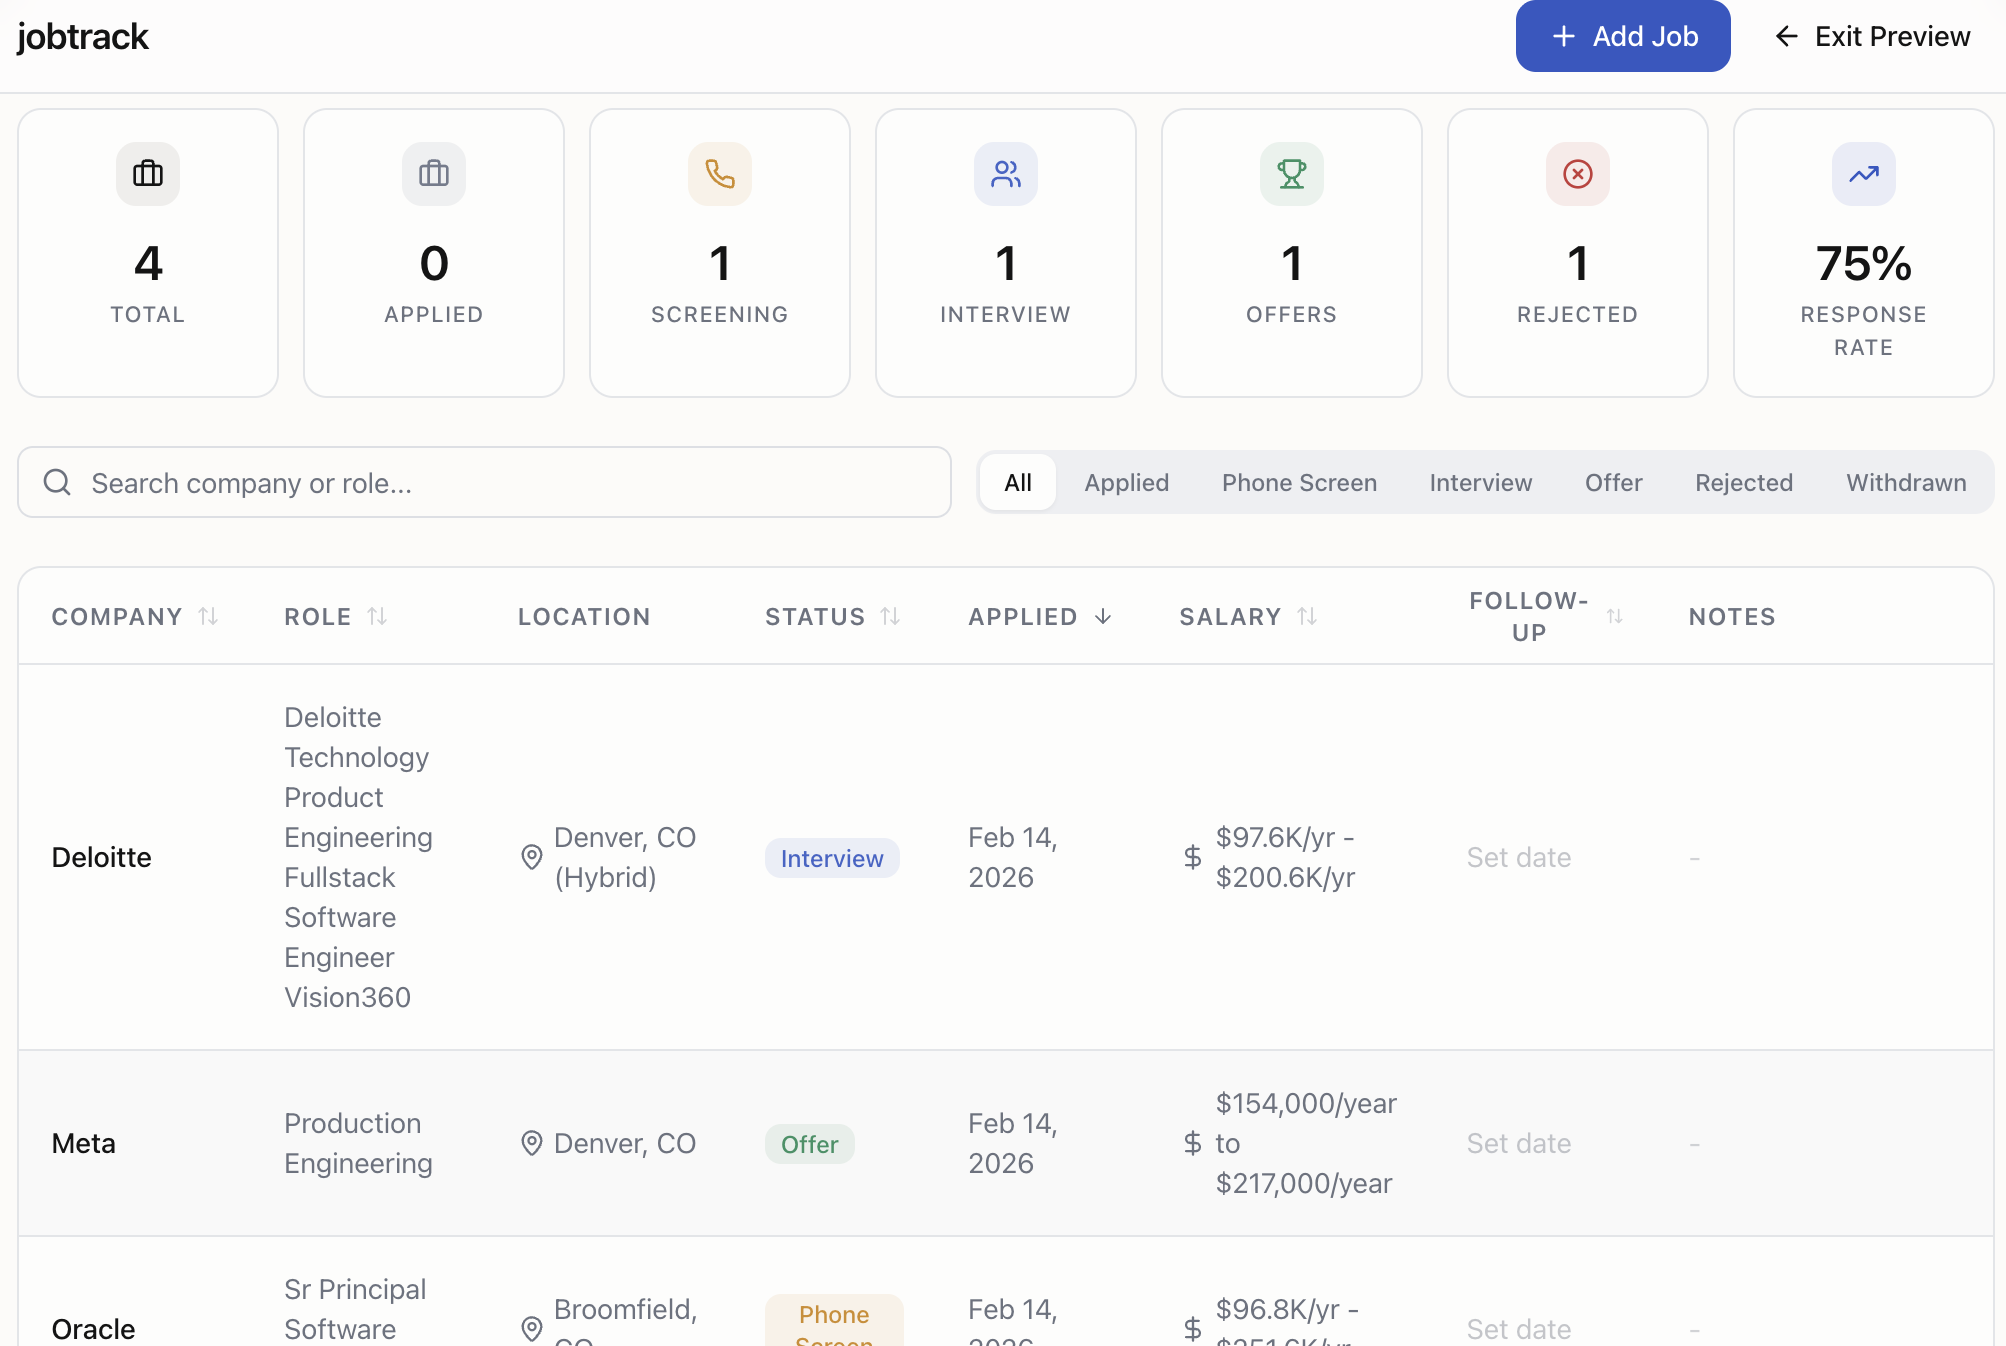The width and height of the screenshot is (2006, 1346).
Task: Click the Add Job button
Action: click(x=1622, y=36)
